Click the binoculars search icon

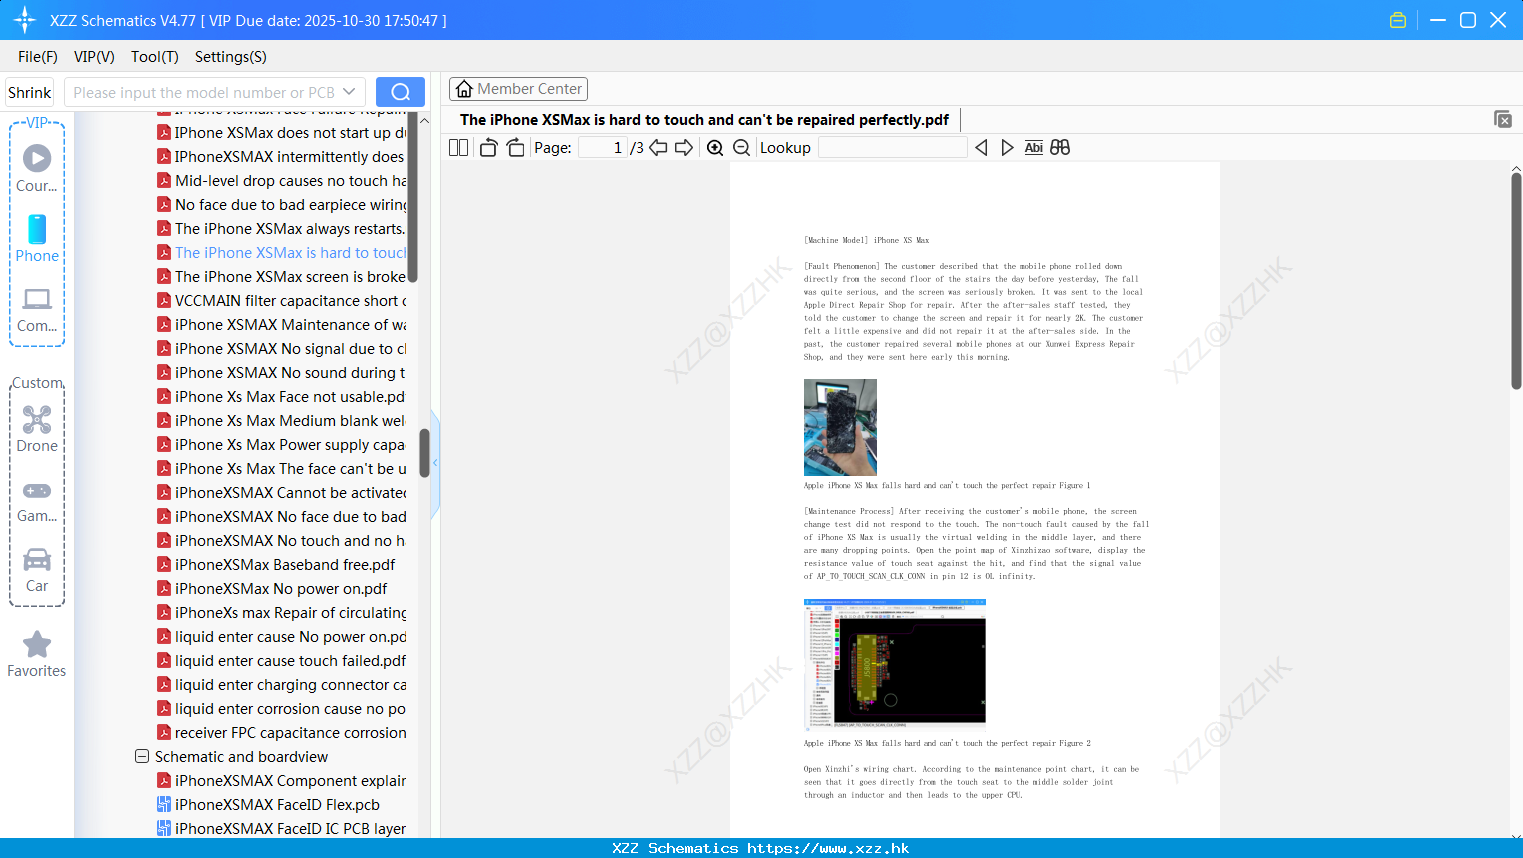(x=1060, y=147)
